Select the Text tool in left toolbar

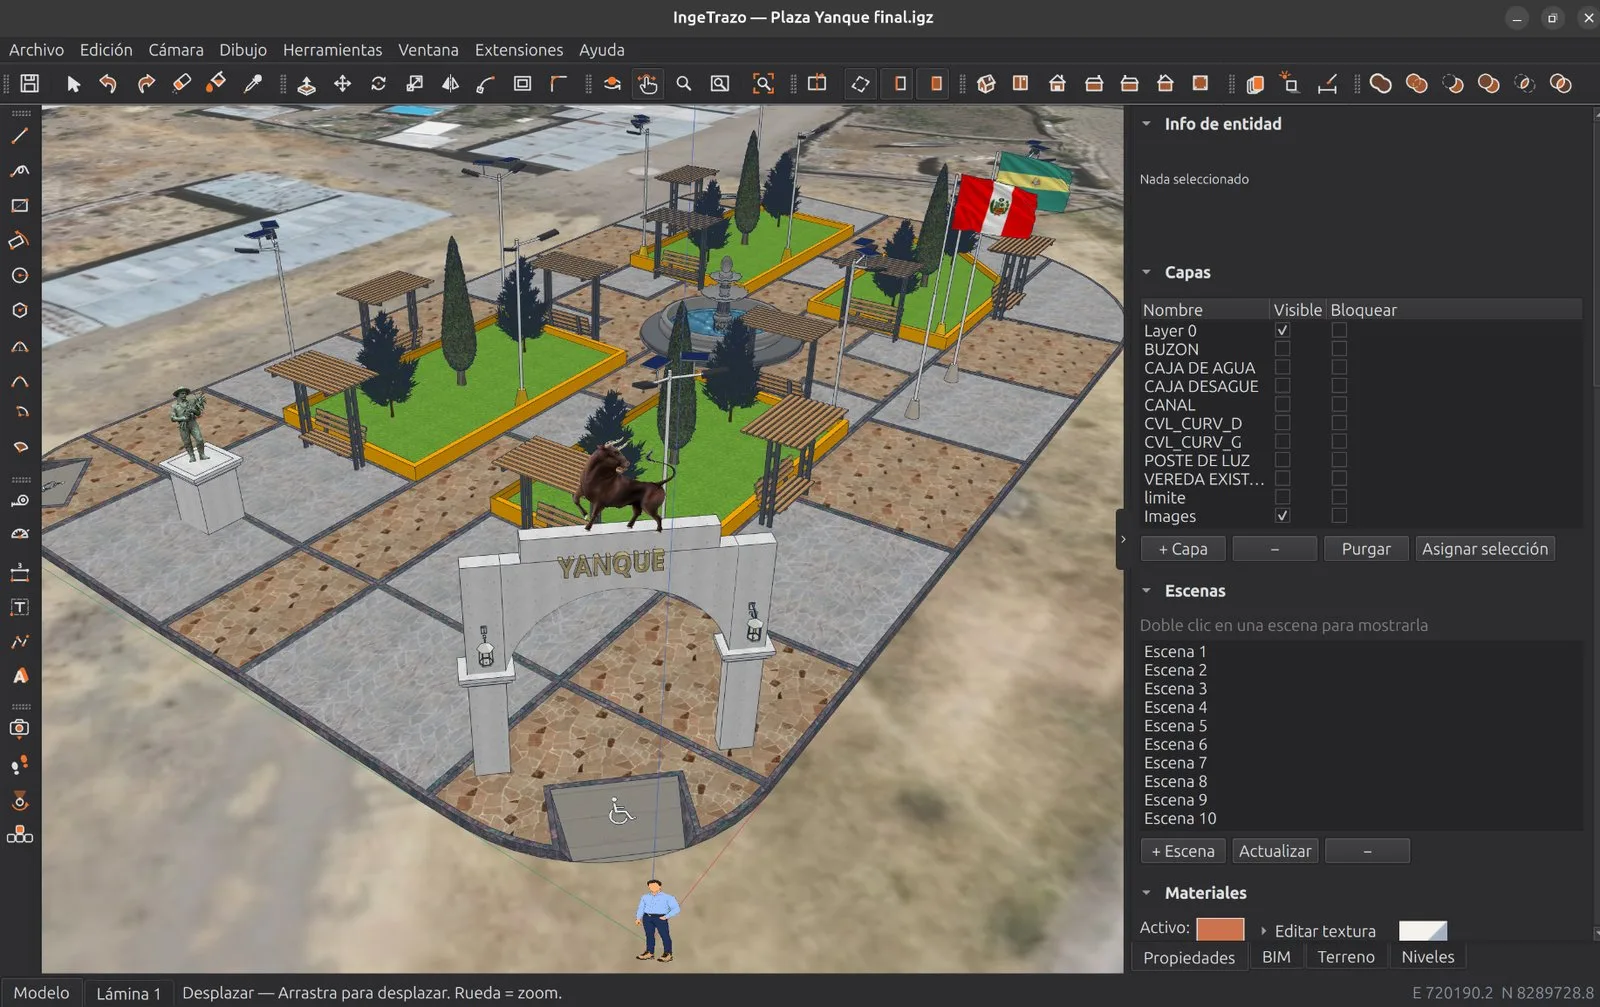tap(20, 607)
